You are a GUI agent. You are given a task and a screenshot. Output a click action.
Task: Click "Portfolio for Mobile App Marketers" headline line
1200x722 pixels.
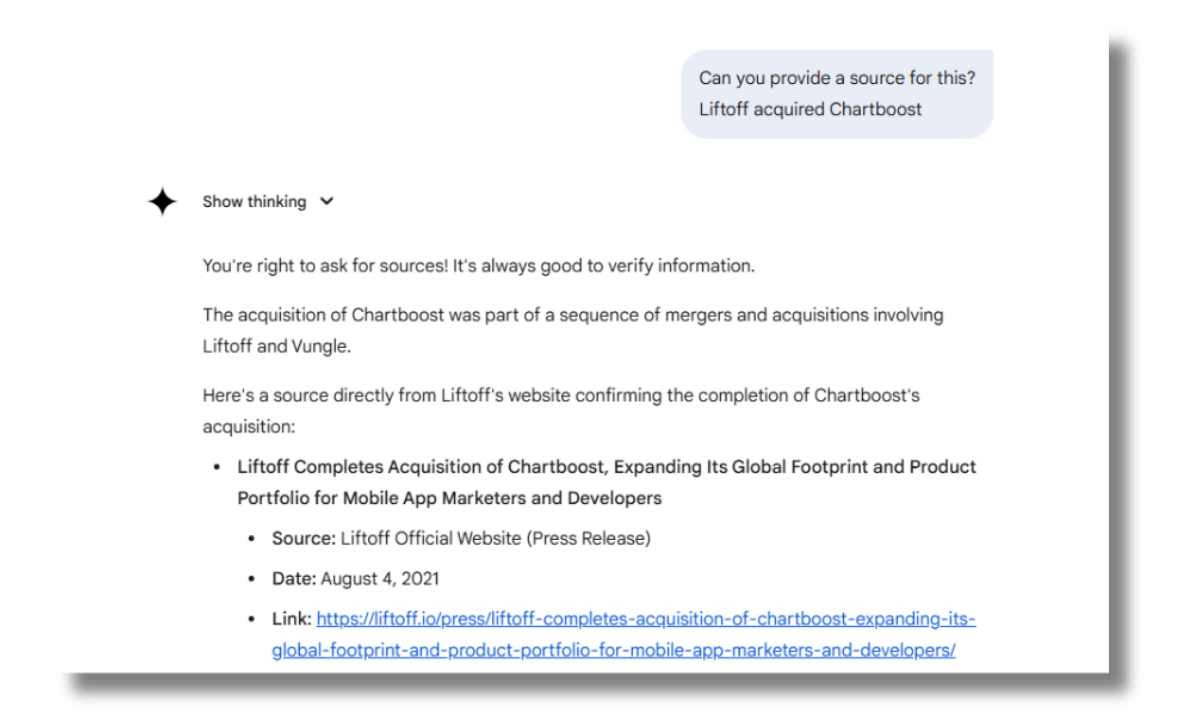tap(449, 498)
